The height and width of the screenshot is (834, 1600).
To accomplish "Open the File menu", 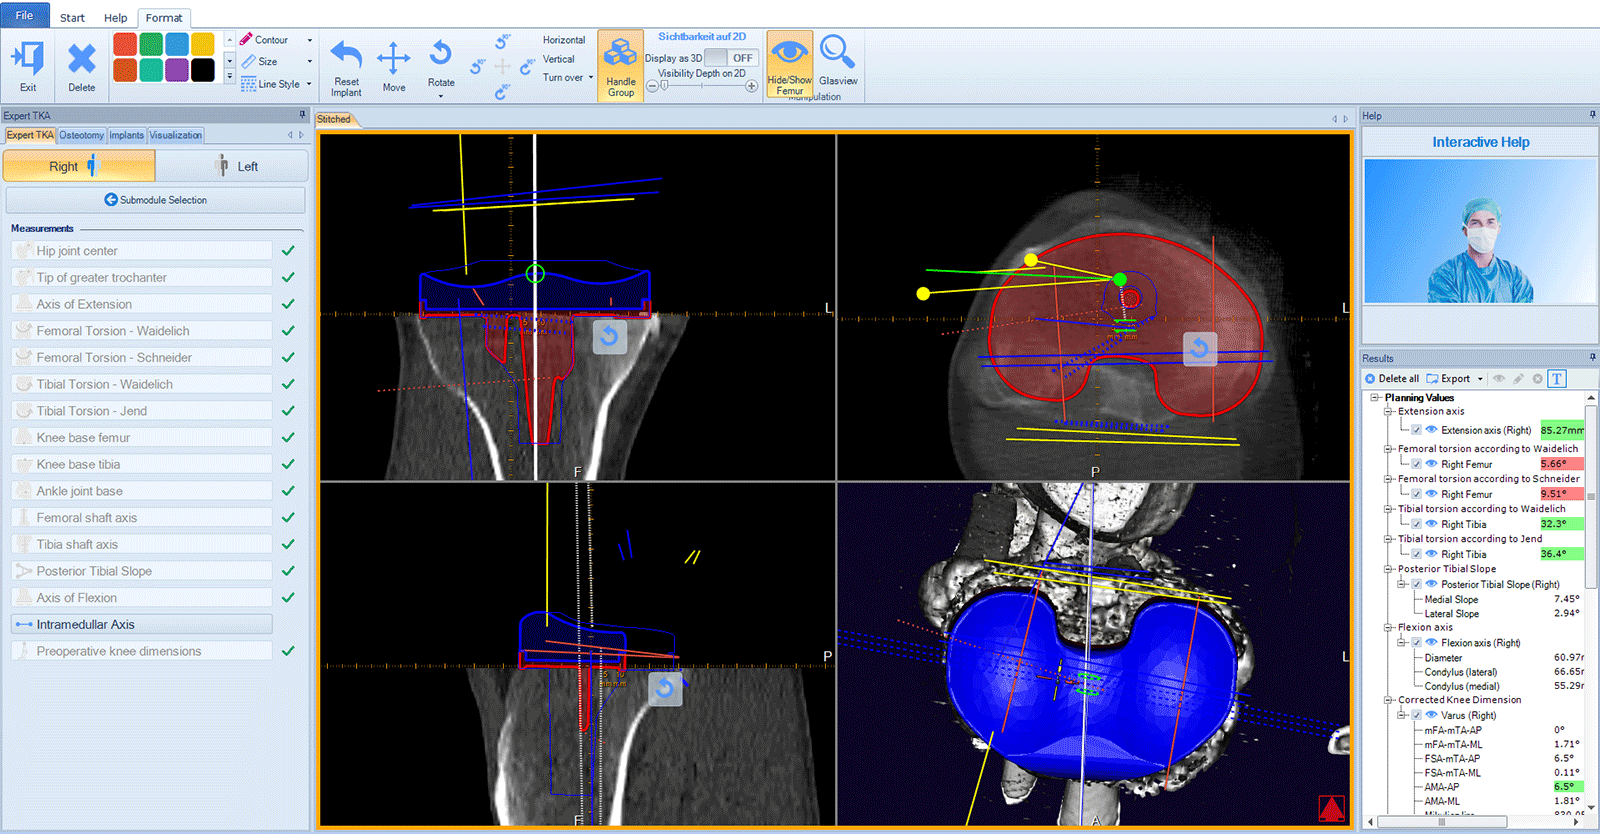I will pyautogui.click(x=24, y=15).
